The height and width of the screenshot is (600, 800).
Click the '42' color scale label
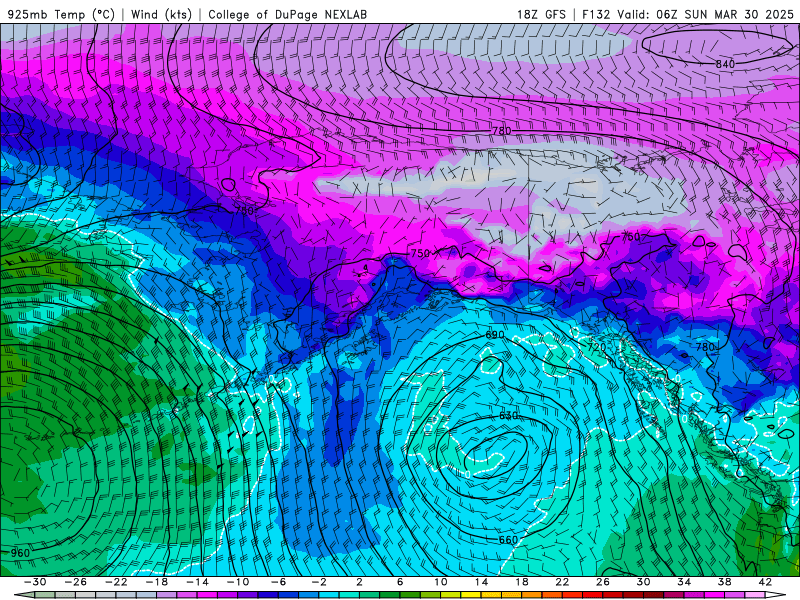[765, 582]
